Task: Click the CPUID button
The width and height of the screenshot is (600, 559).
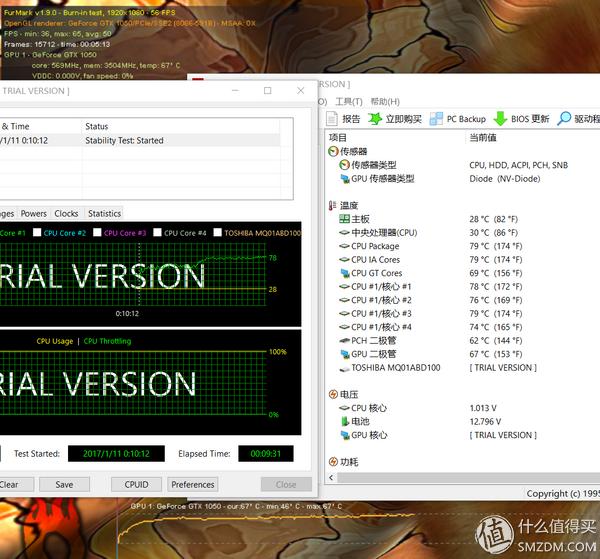Action: tap(136, 484)
